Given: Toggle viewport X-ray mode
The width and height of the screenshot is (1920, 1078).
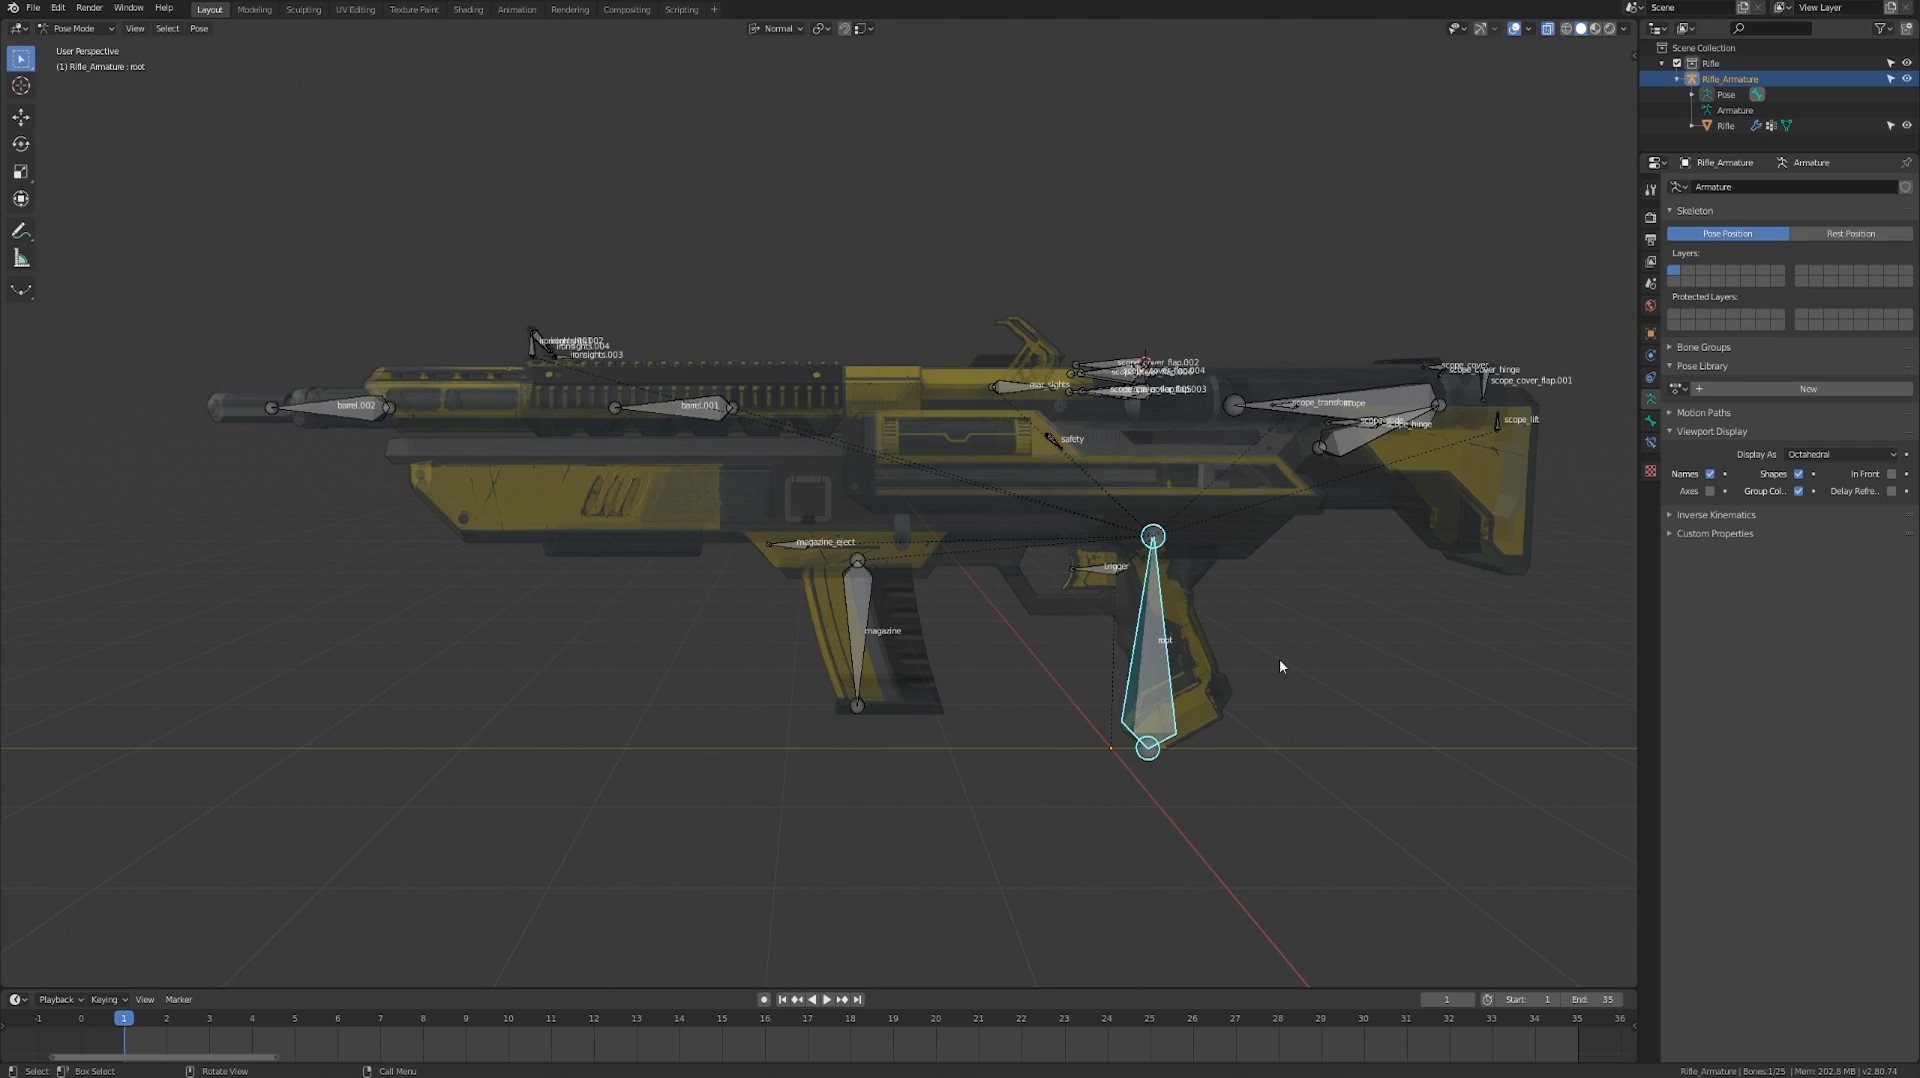Looking at the screenshot, I should (x=1547, y=29).
